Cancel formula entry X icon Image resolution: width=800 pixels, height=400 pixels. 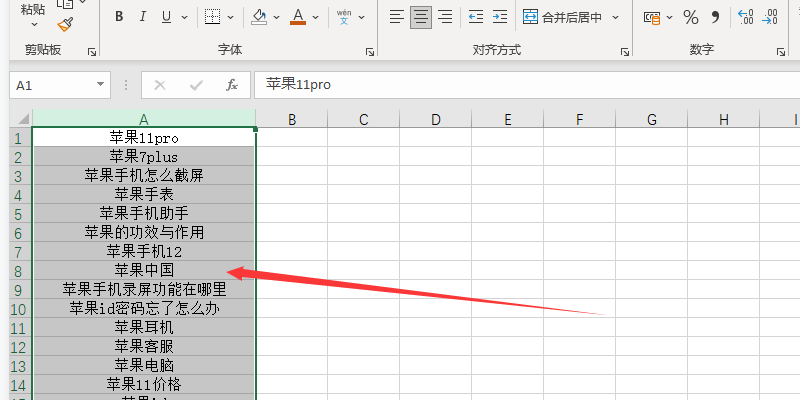click(160, 85)
